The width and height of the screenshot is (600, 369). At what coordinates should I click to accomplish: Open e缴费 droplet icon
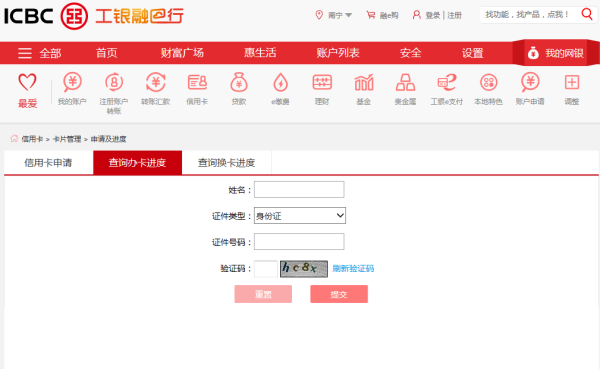[x=280, y=82]
